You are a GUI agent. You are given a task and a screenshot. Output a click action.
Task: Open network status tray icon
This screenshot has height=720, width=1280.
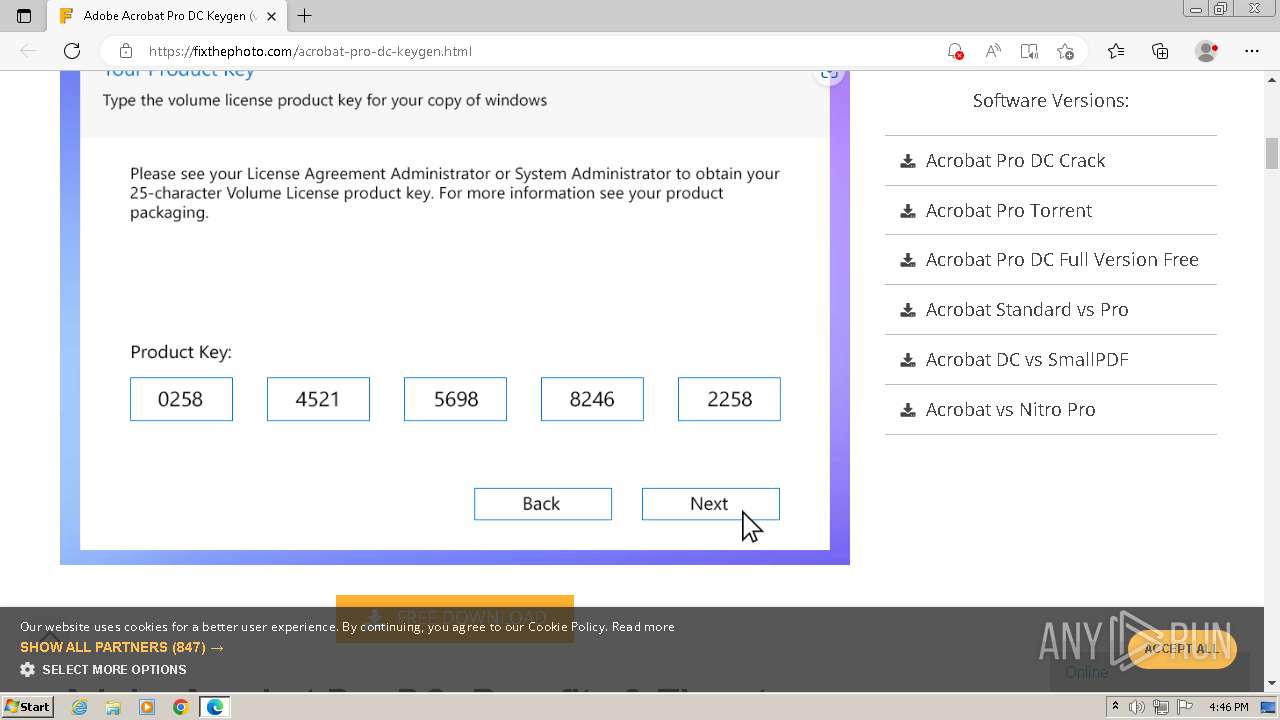(x=1160, y=707)
